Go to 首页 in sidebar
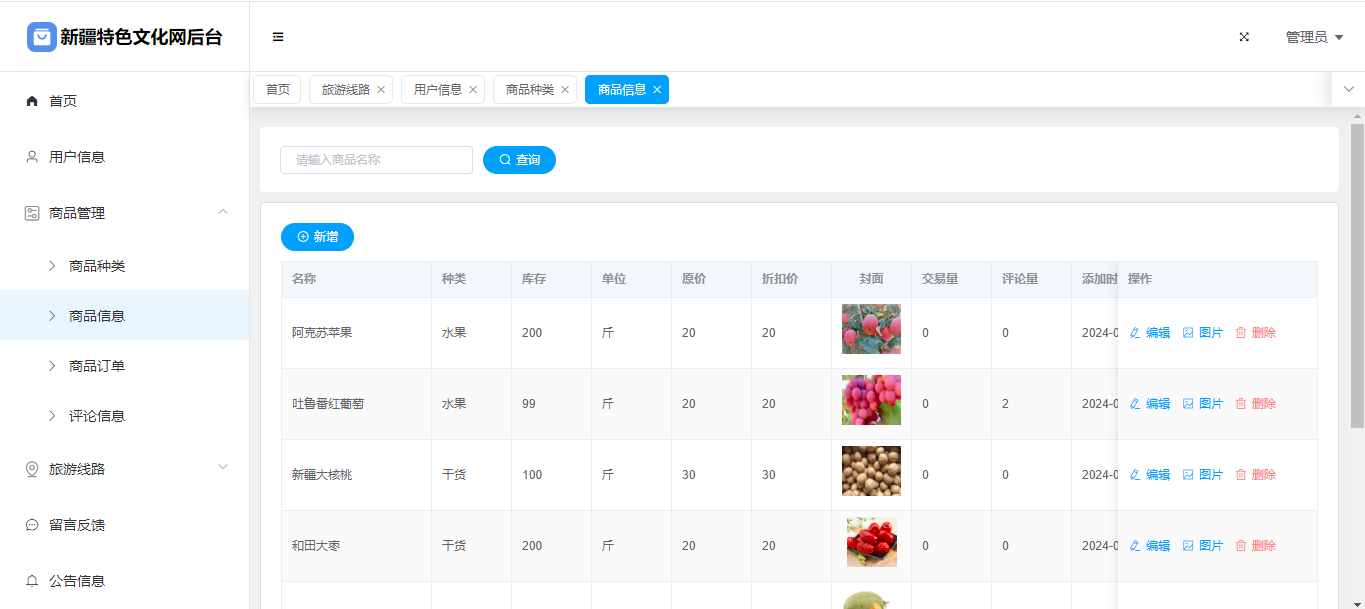The image size is (1365, 609). pyautogui.click(x=125, y=101)
